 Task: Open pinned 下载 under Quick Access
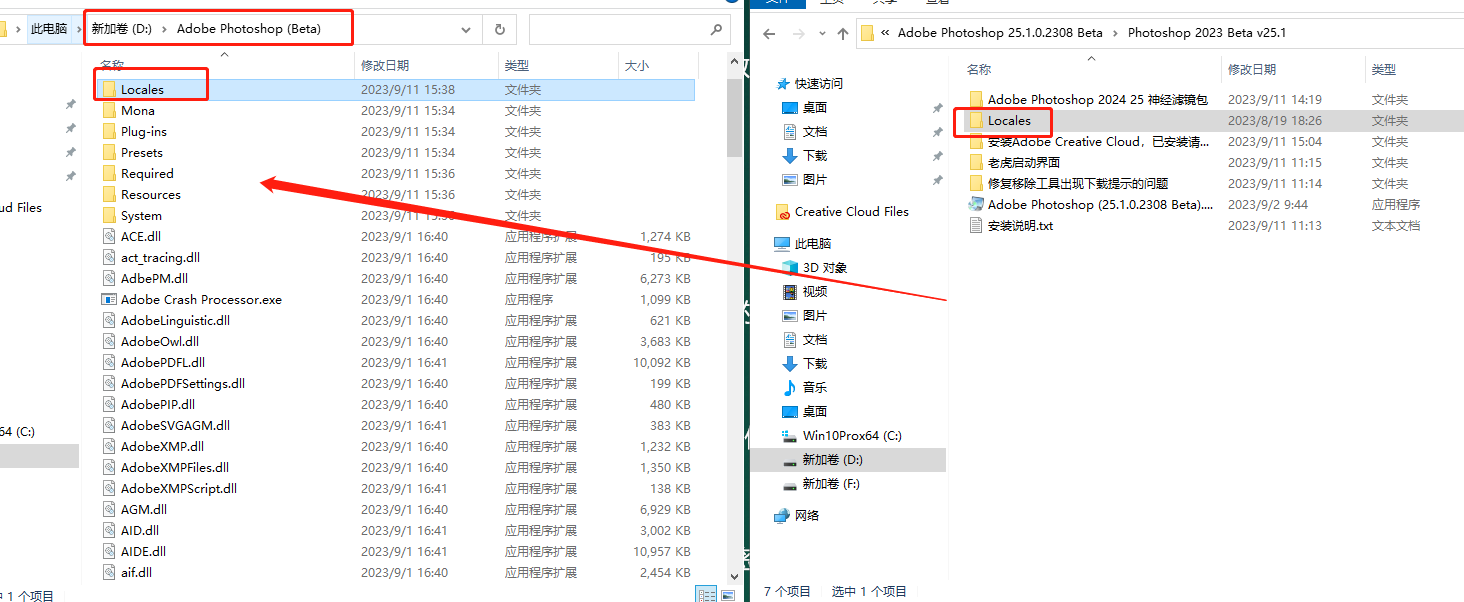(815, 155)
